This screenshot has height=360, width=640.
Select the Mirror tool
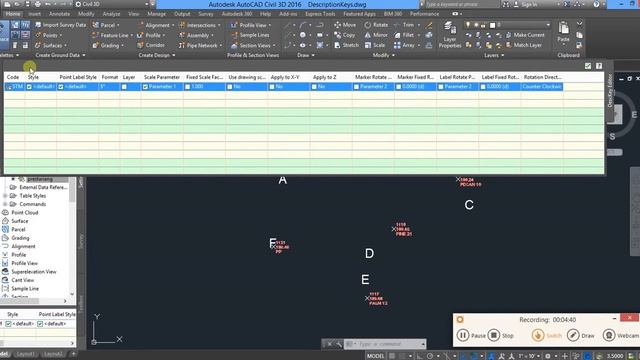click(x=376, y=35)
